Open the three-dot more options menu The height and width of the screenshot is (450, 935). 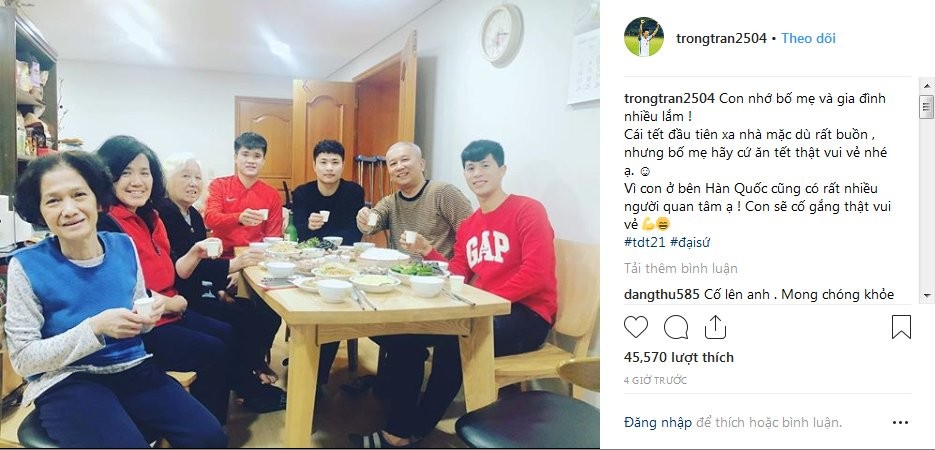click(900, 423)
